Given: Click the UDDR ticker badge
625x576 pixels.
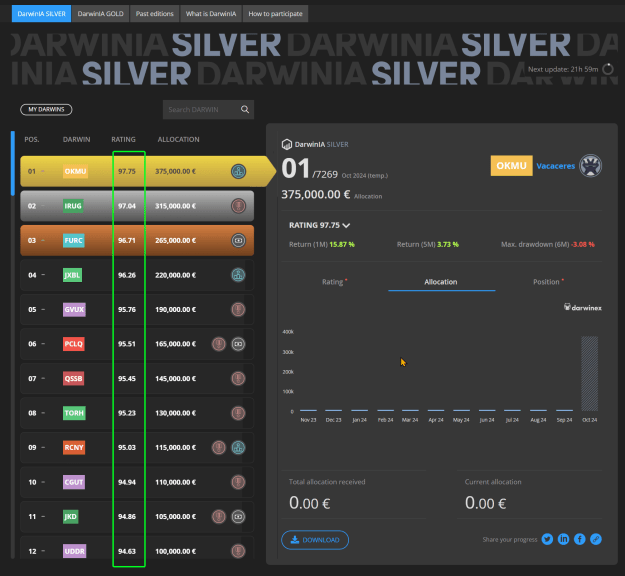Looking at the screenshot, I should [74, 551].
